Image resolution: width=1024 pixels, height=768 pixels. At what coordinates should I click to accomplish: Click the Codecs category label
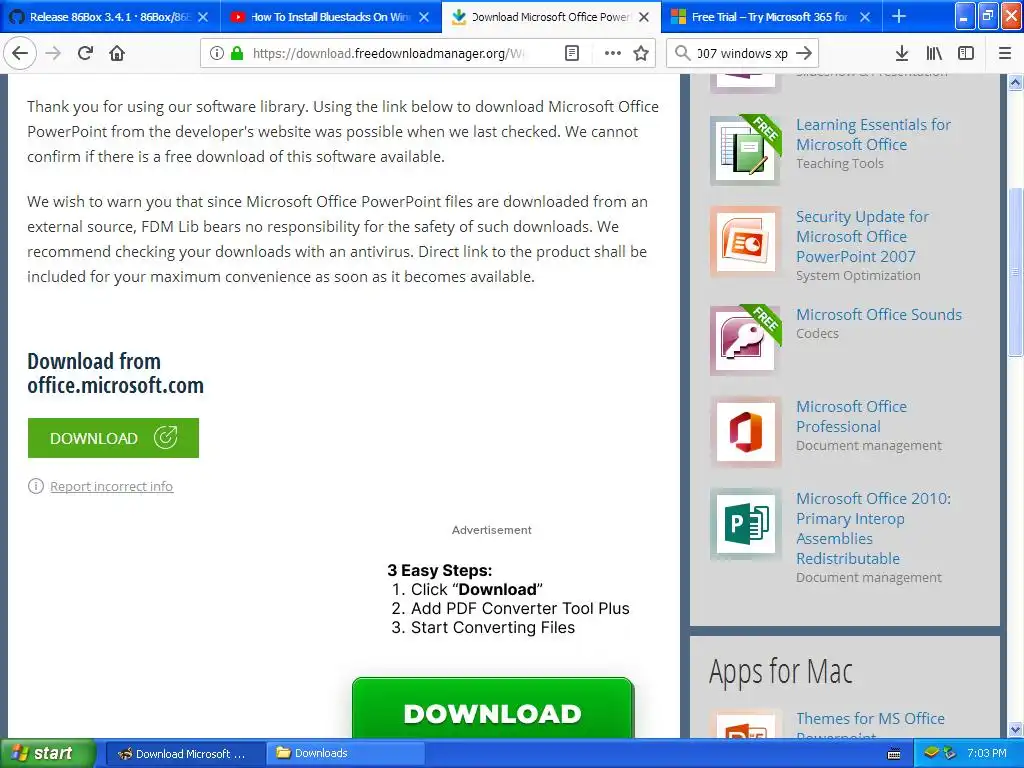pos(817,333)
